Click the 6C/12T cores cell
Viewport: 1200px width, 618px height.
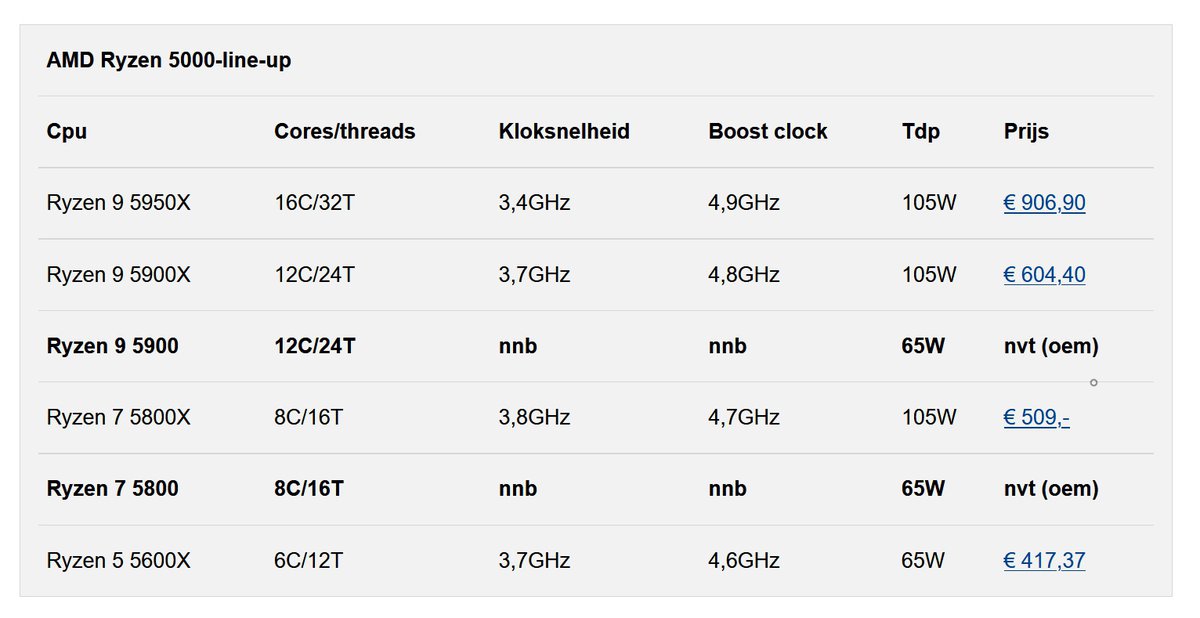tap(308, 561)
